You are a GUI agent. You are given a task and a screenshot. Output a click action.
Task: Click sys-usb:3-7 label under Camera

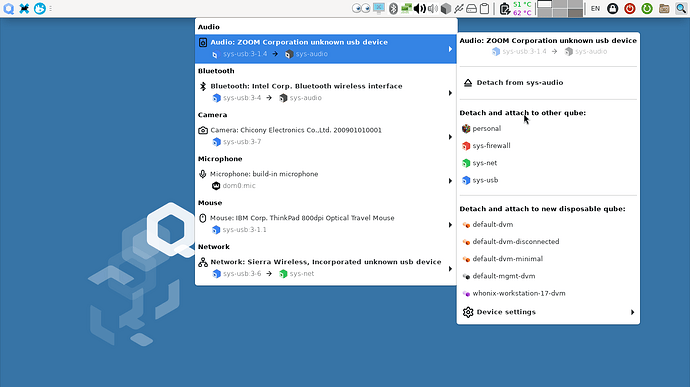coord(242,142)
